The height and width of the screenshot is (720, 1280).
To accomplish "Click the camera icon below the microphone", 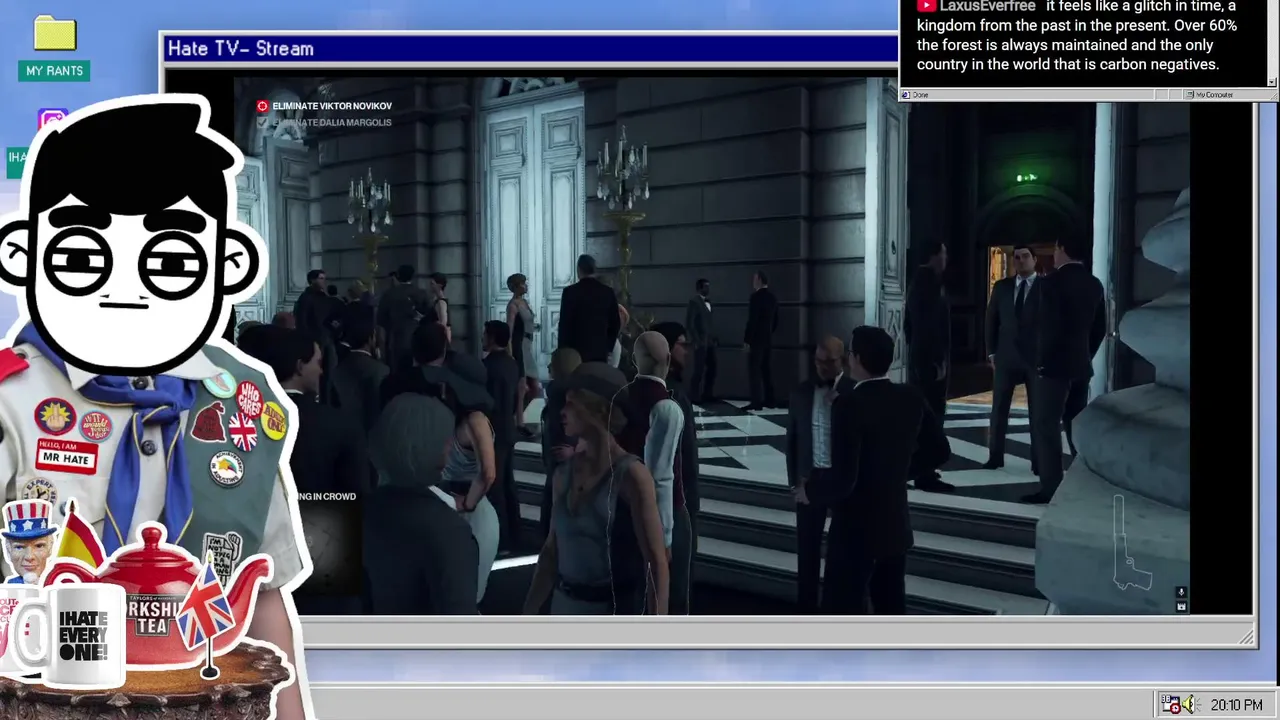I will 1181,606.
